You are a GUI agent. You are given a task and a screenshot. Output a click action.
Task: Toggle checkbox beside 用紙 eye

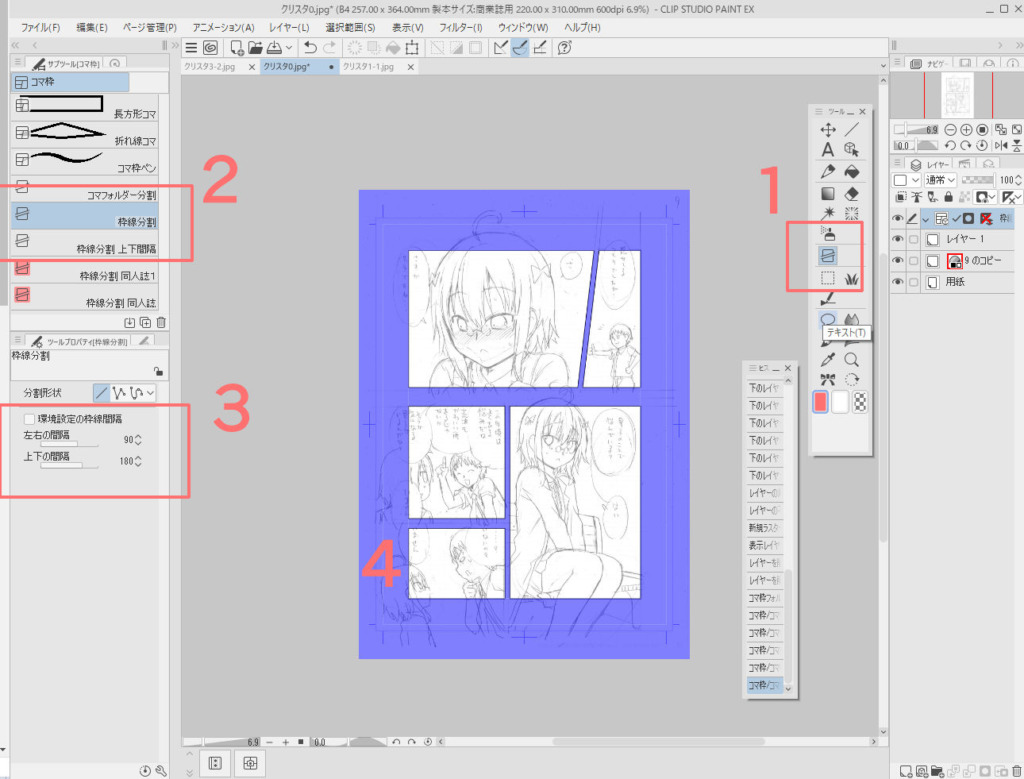pos(914,282)
